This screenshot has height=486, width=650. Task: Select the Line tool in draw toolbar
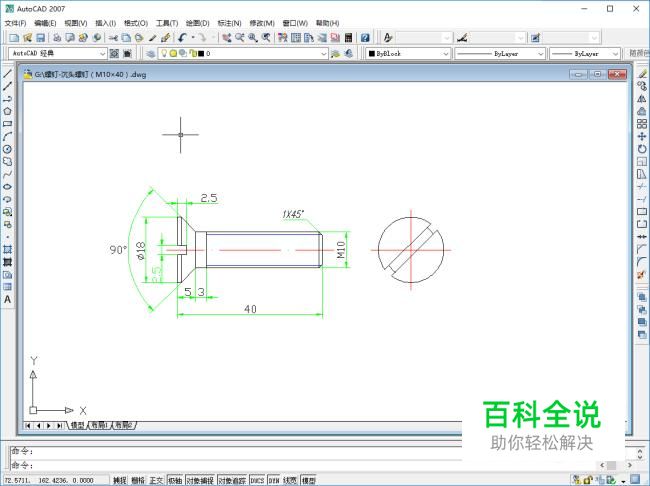click(7, 74)
